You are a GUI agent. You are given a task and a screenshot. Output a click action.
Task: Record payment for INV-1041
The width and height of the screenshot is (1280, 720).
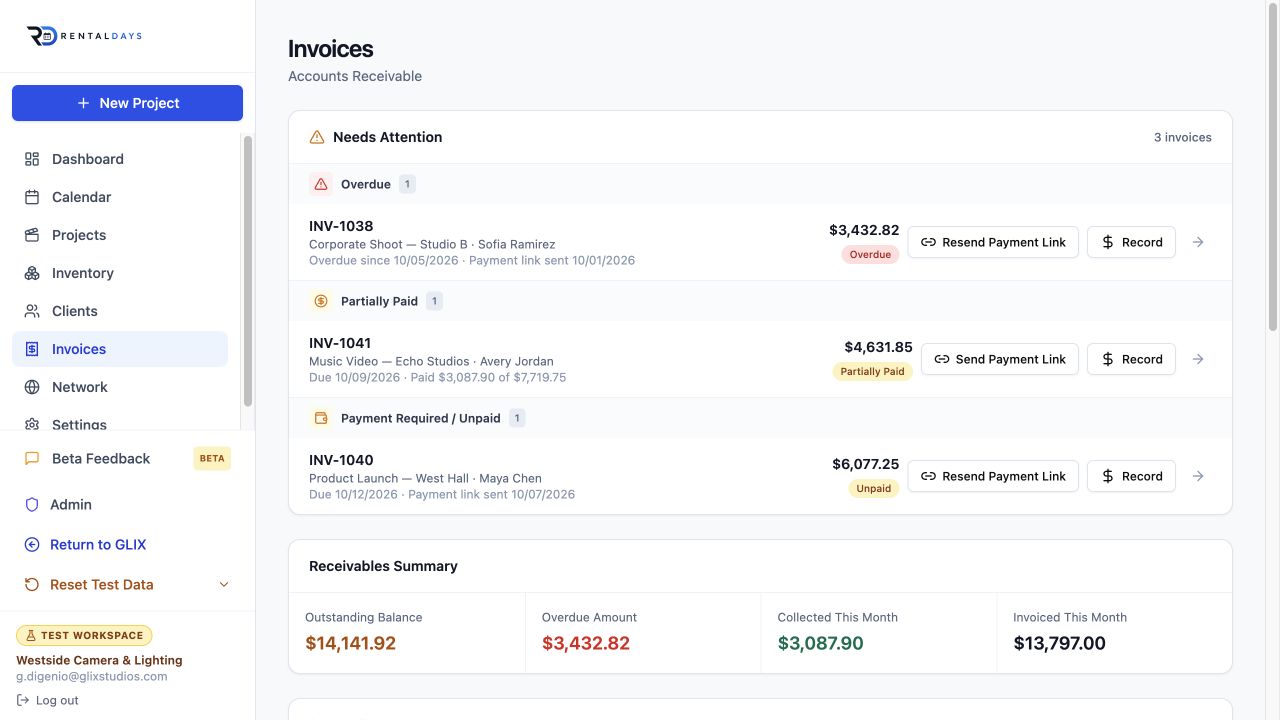1131,359
